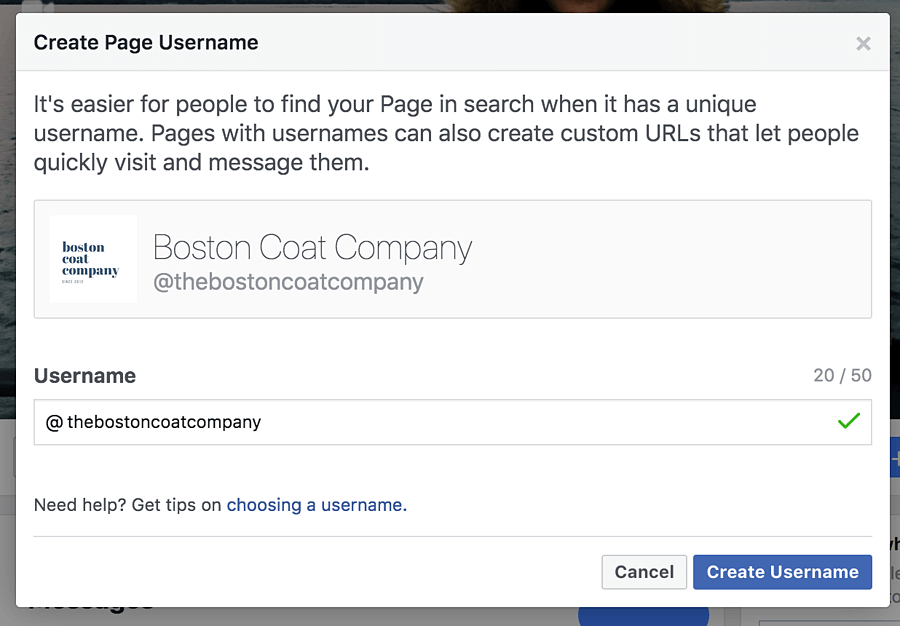Click the partially hidden Messages heading
Image resolution: width=900 pixels, height=626 pixels.
tap(90, 606)
